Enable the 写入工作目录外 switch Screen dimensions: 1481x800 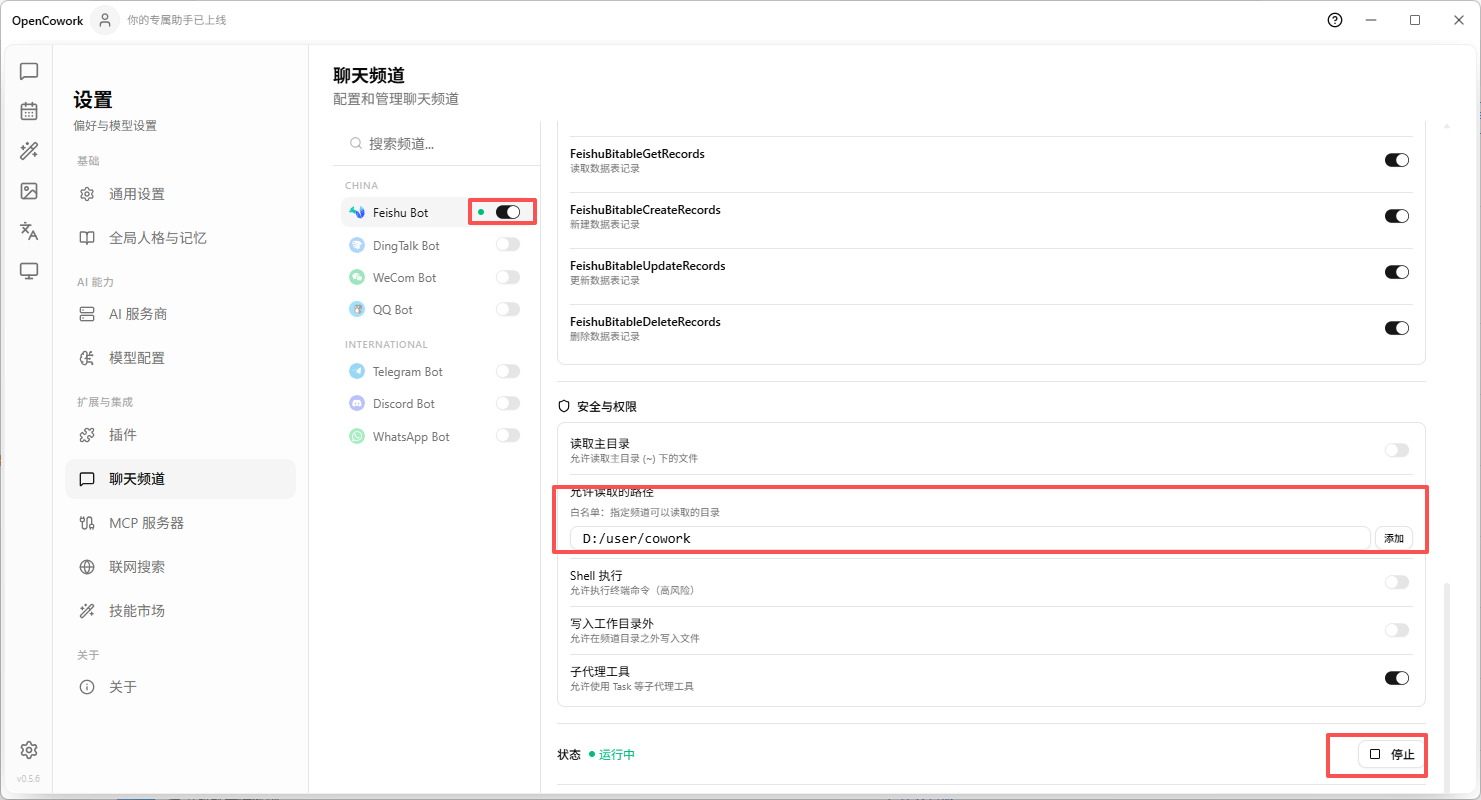[x=1397, y=630]
